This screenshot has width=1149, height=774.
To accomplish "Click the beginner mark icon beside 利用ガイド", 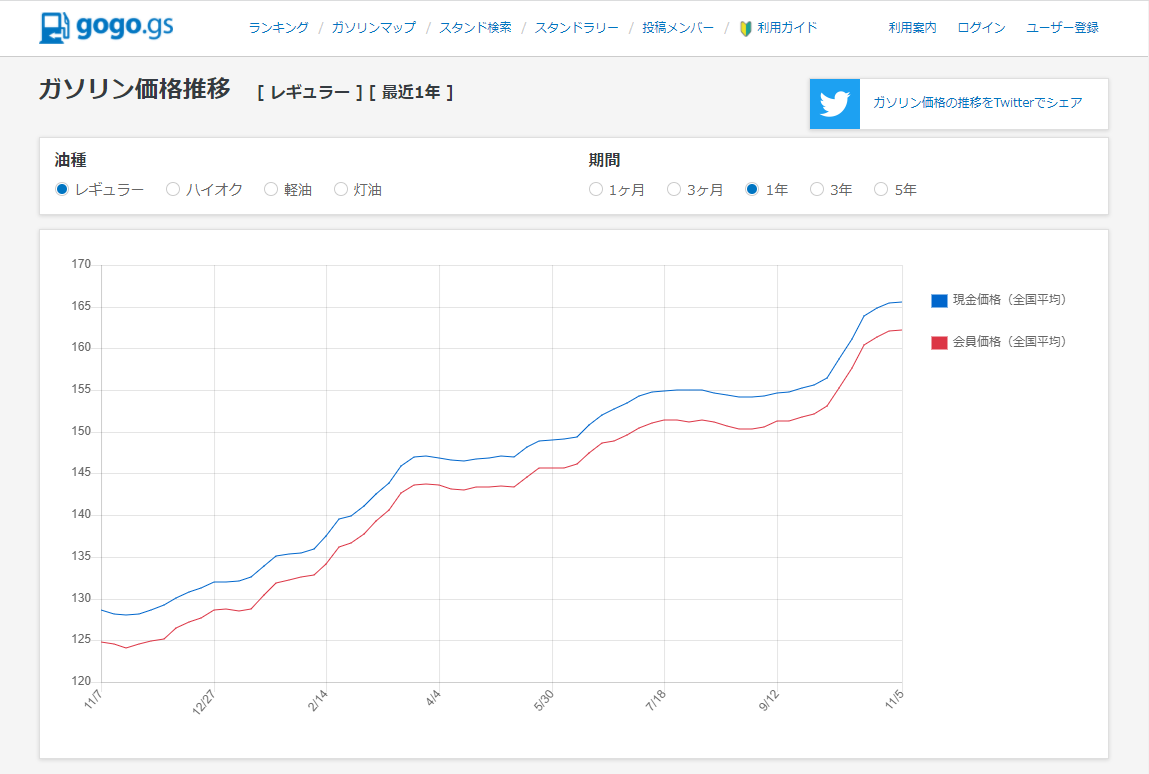I will [745, 29].
